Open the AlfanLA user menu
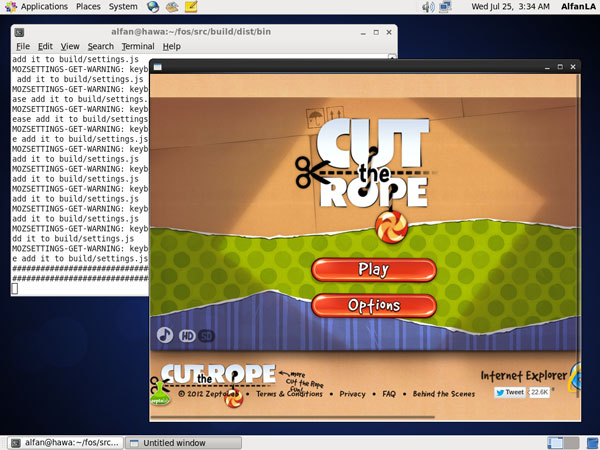The width and height of the screenshot is (600, 450). coord(578,7)
